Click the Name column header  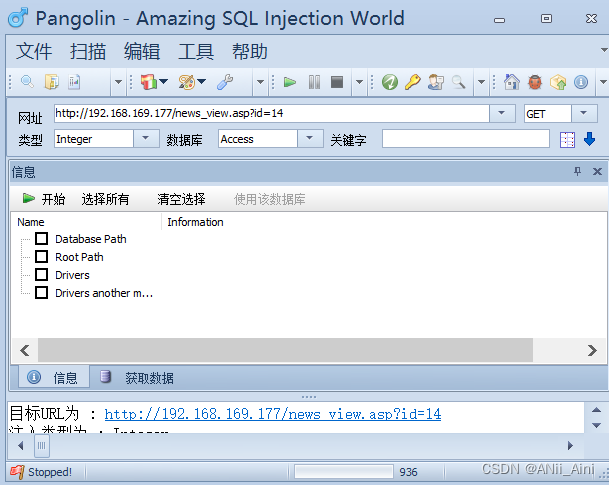(85, 222)
